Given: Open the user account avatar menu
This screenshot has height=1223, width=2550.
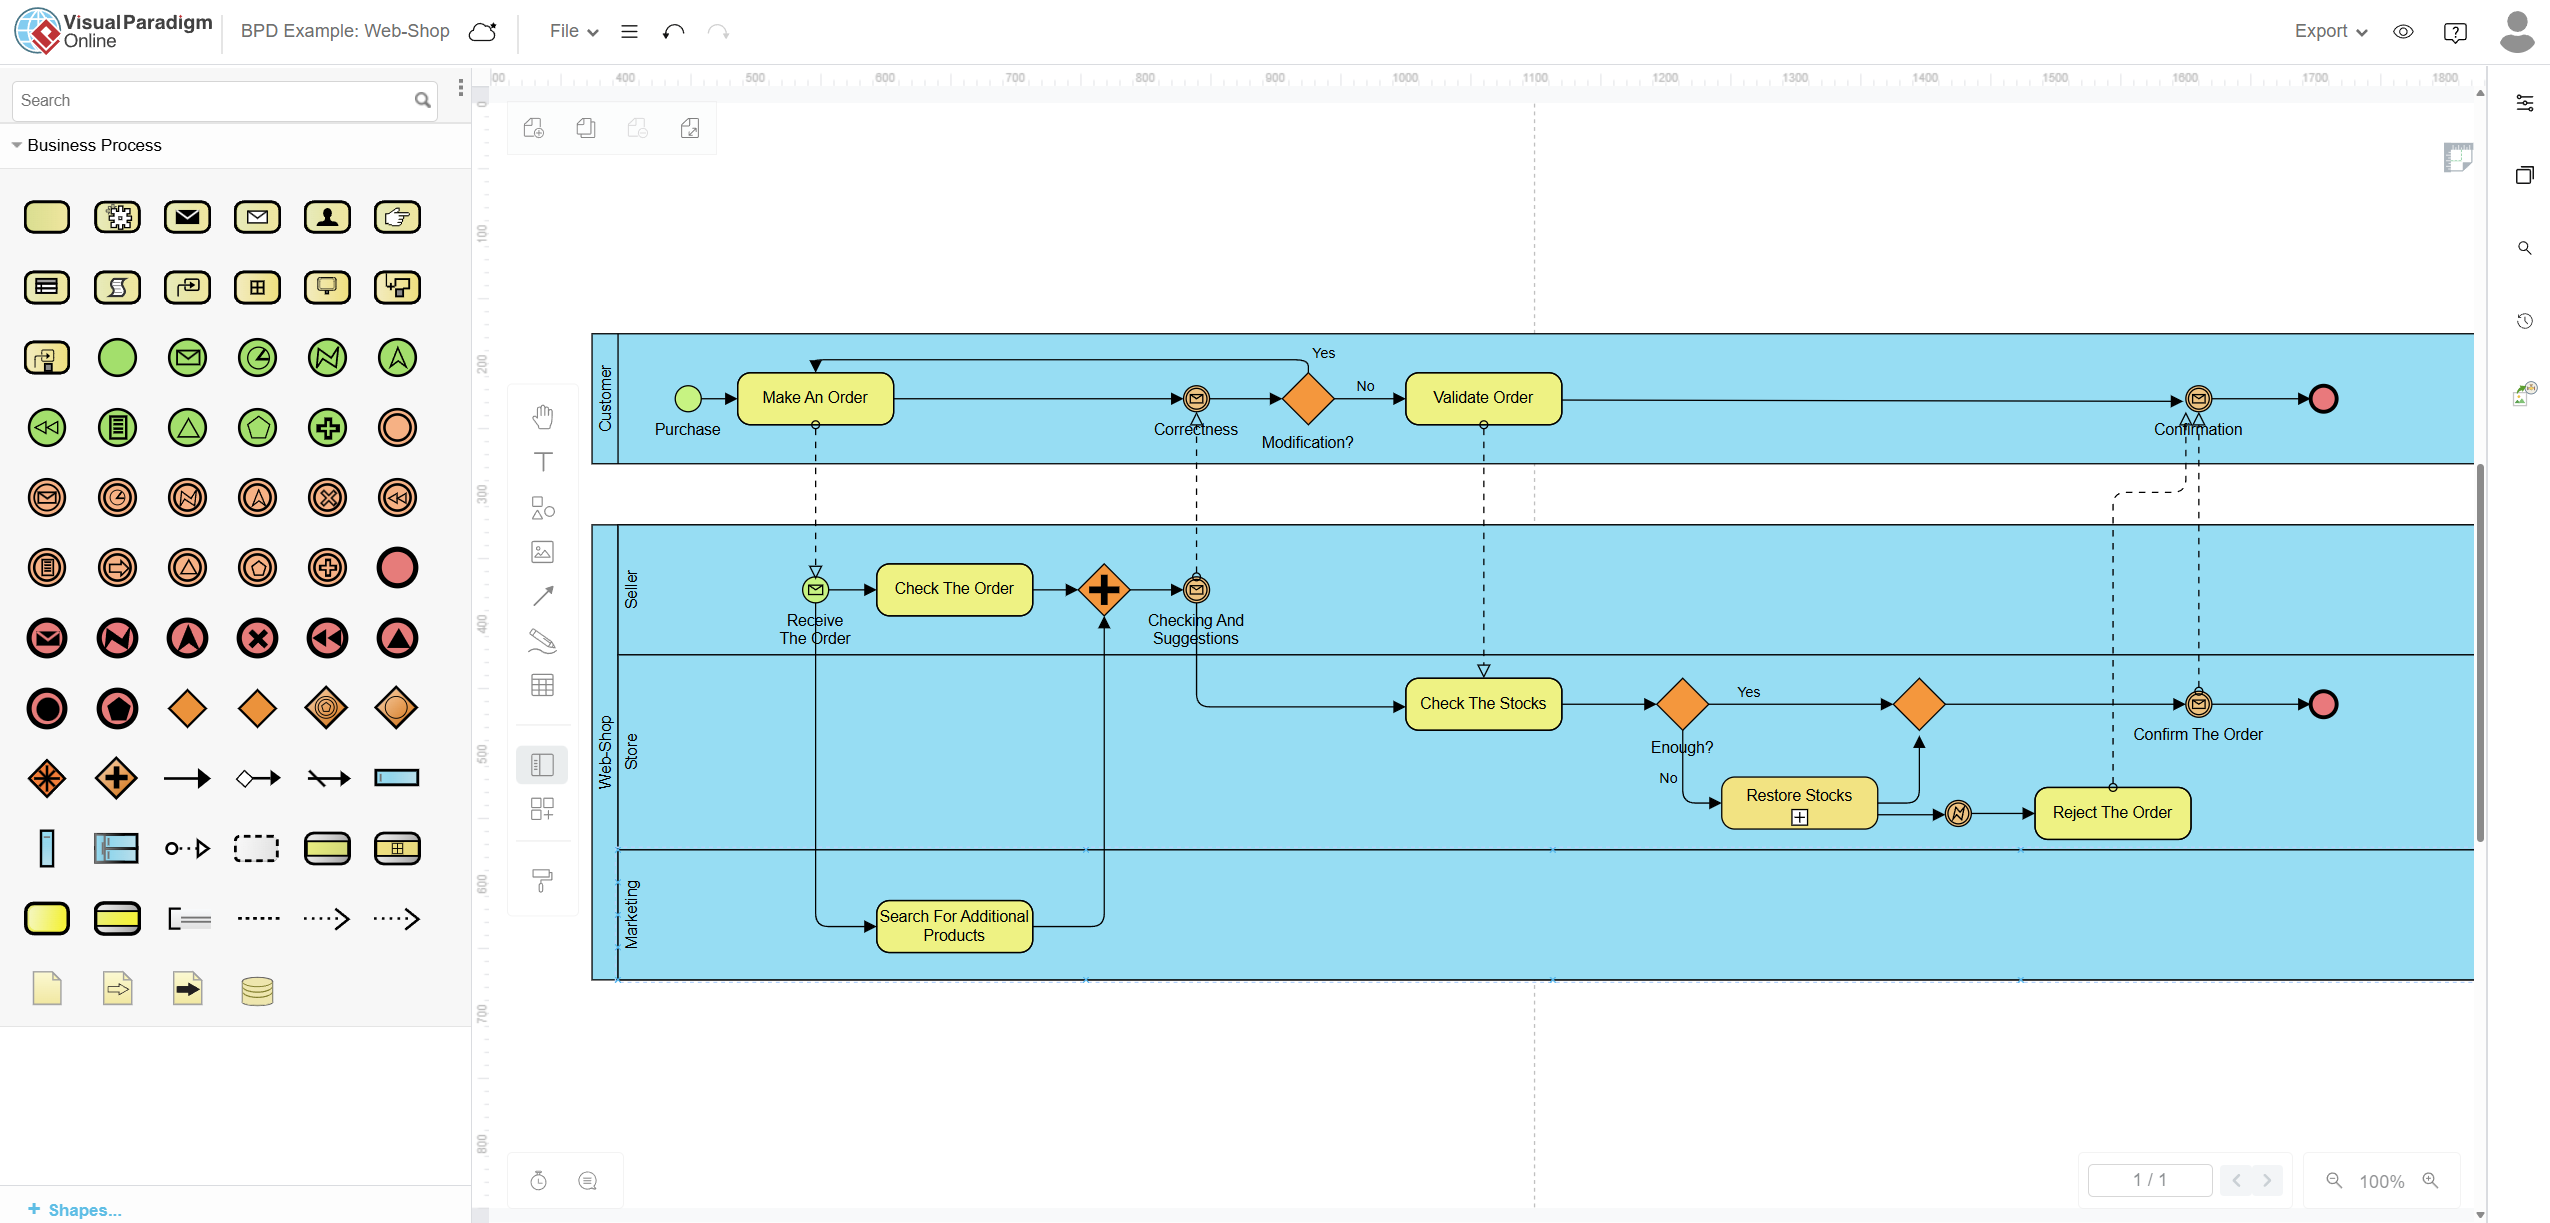Looking at the screenshot, I should (x=2517, y=32).
